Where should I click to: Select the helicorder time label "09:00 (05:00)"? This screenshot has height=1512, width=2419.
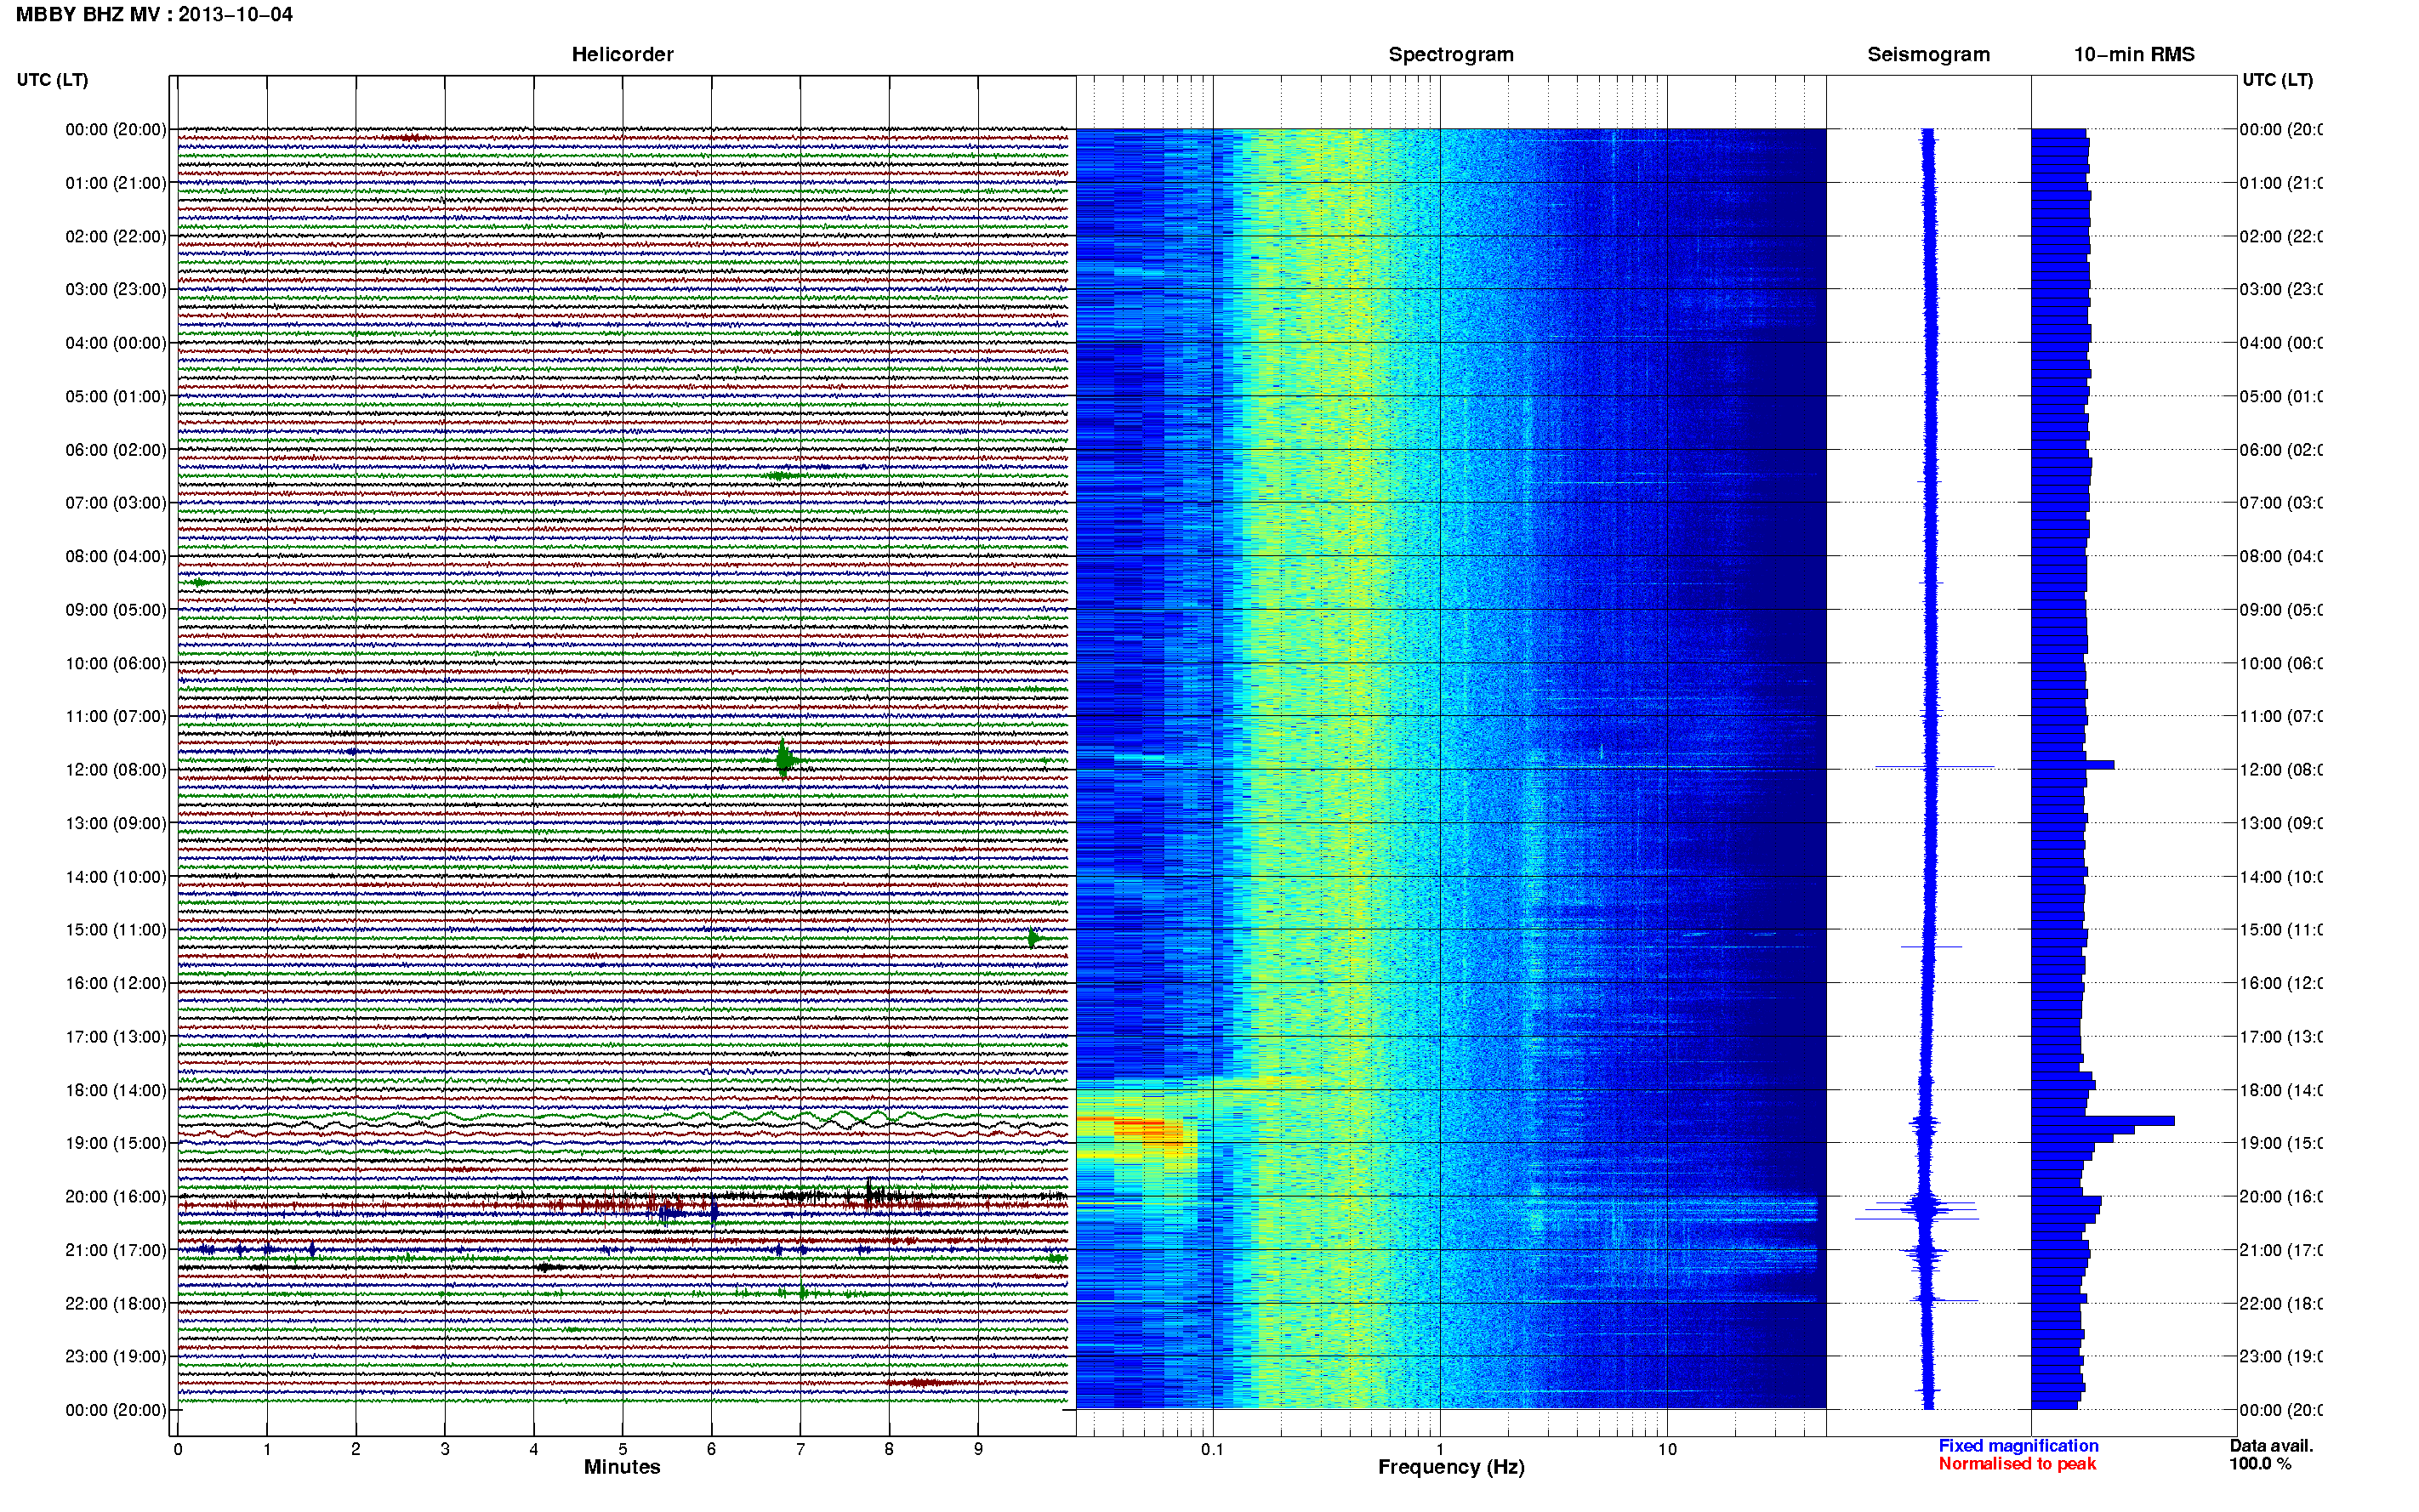click(116, 610)
